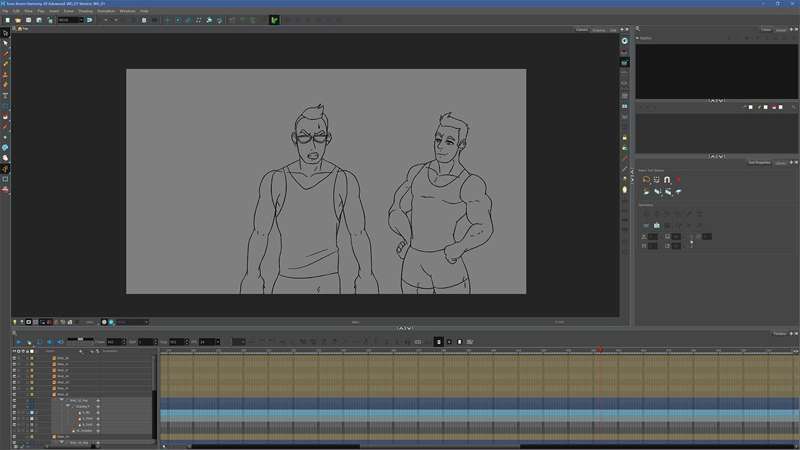The image size is (800, 450).
Task: Click the New scene toolbar icon
Action: [8, 20]
